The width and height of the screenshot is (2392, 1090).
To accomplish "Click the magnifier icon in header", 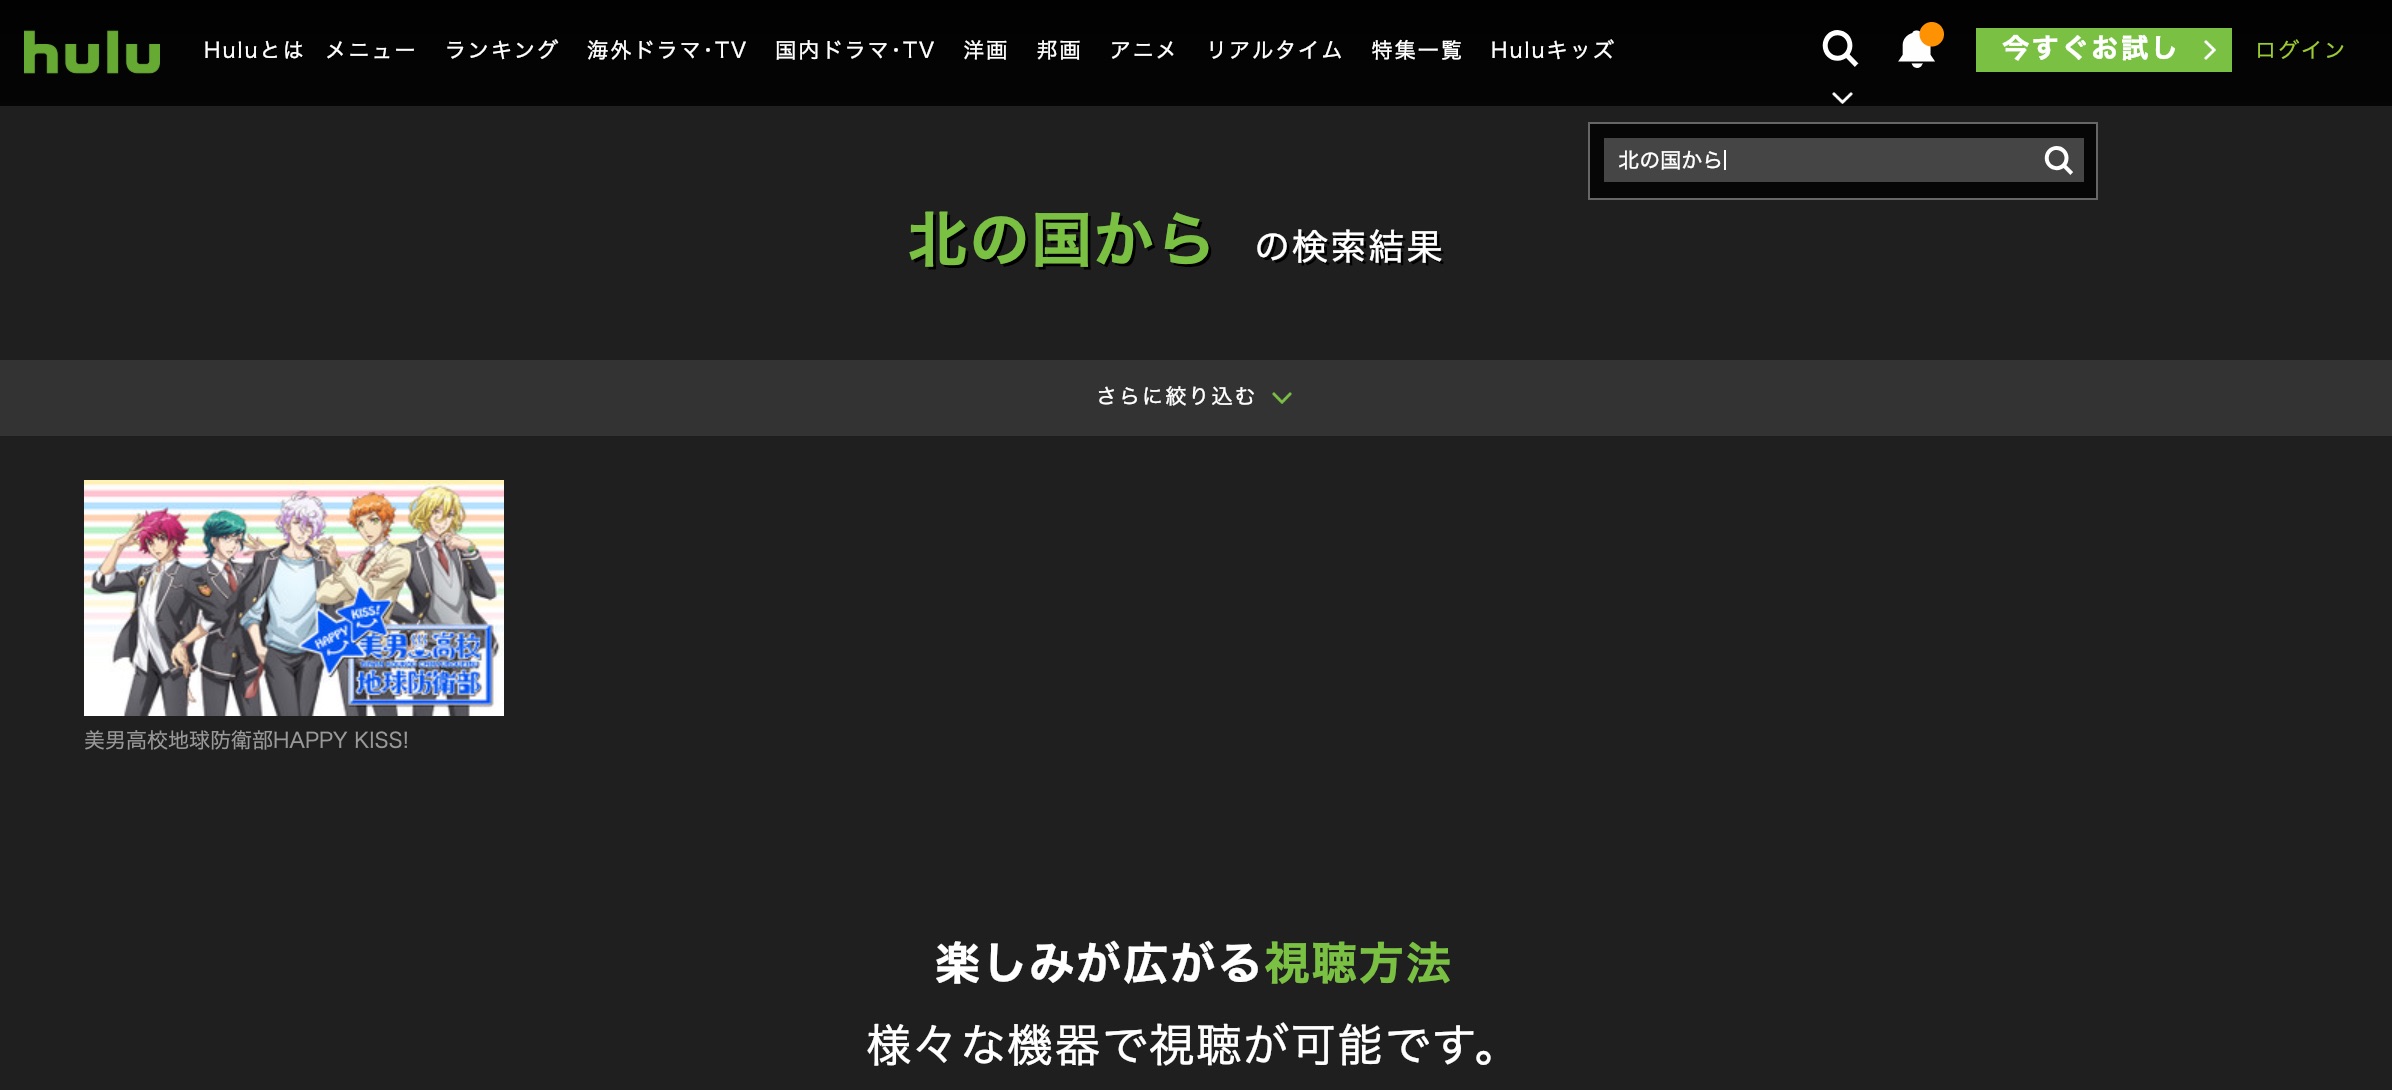I will coord(1839,48).
